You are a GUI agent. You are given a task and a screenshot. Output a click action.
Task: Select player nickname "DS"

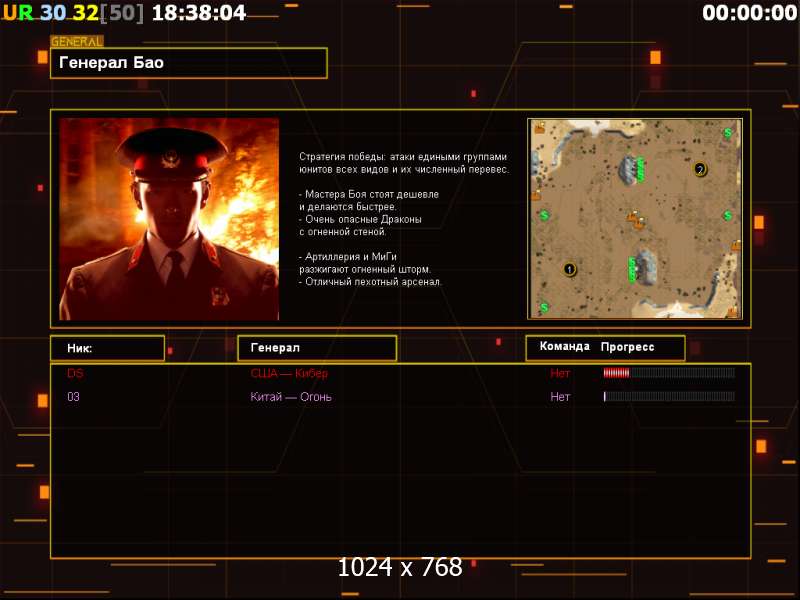coord(75,373)
